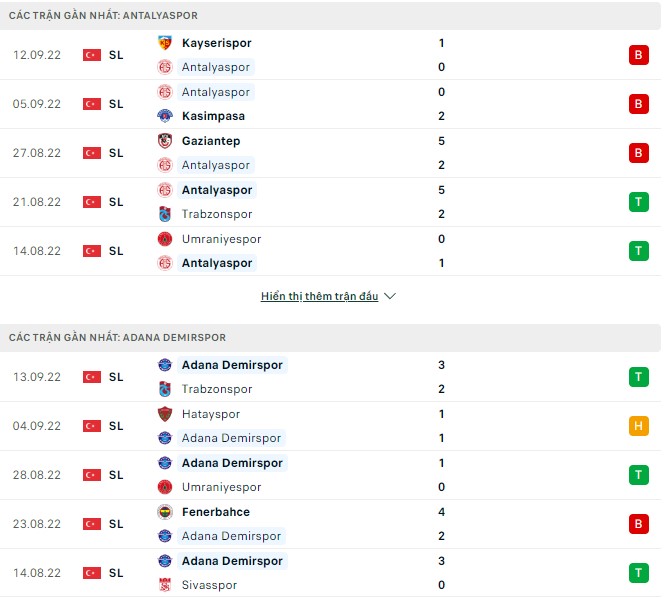Click the Kayserispor team logo
This screenshot has height=598, width=667.
click(165, 43)
